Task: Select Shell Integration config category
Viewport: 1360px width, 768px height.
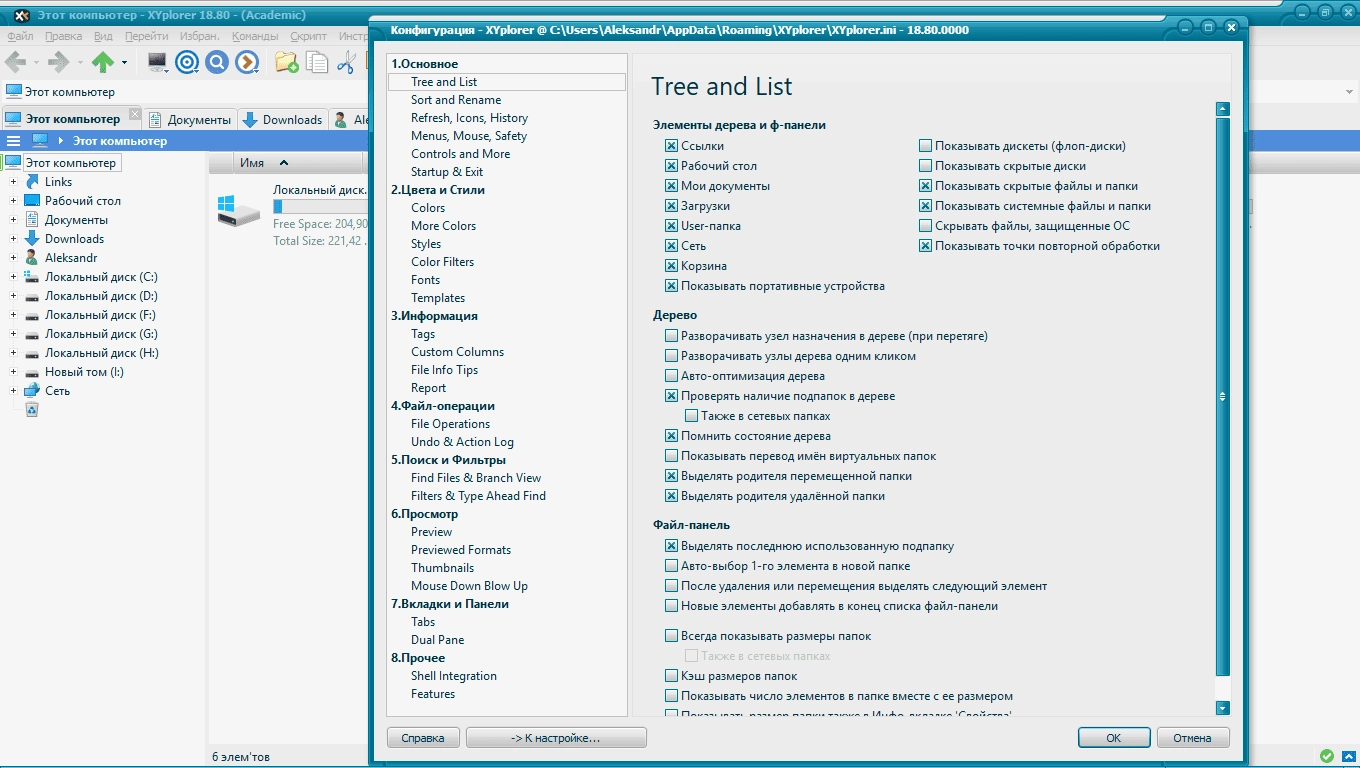Action: click(454, 676)
